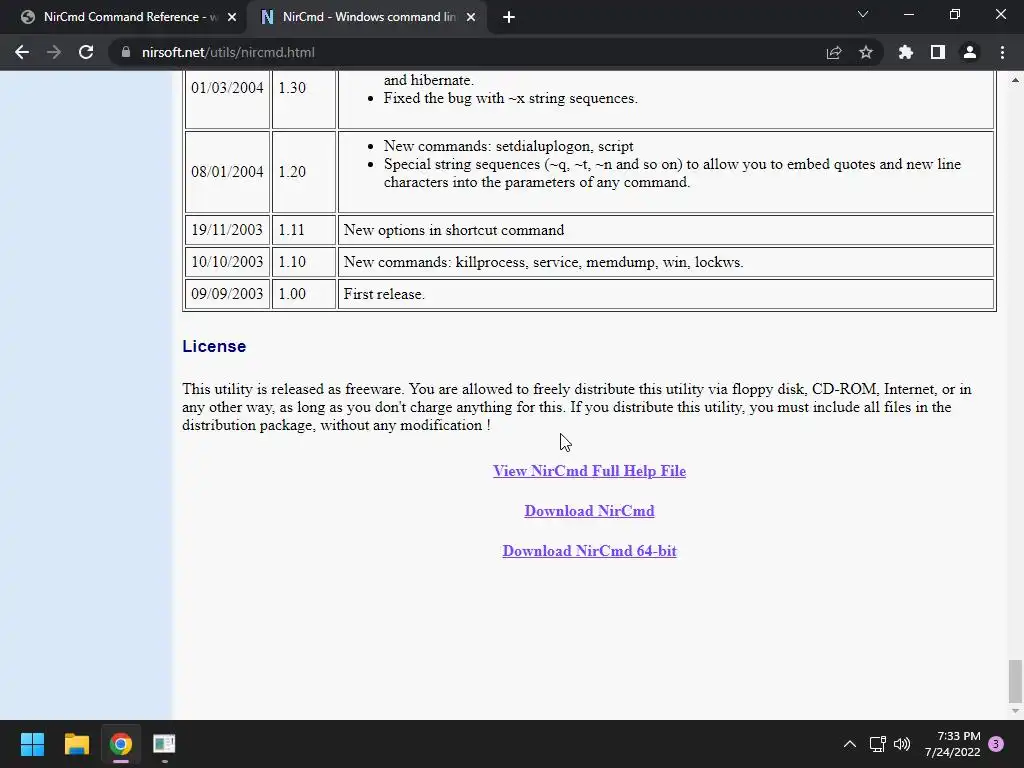Open the notifications badge showing 3
Viewport: 1024px width, 768px height.
click(x=996, y=744)
